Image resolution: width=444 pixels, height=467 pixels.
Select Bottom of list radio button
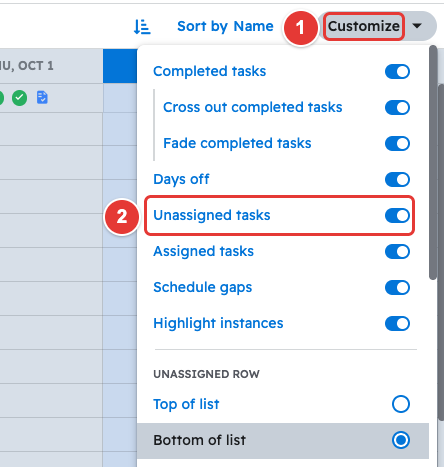pos(401,440)
